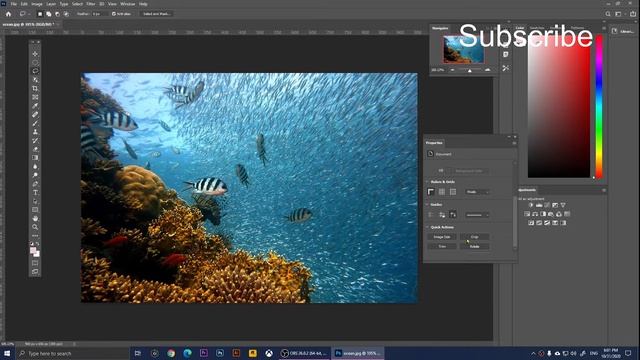Collapse the Rulers & Grids section
The image size is (640, 360).
click(428, 182)
